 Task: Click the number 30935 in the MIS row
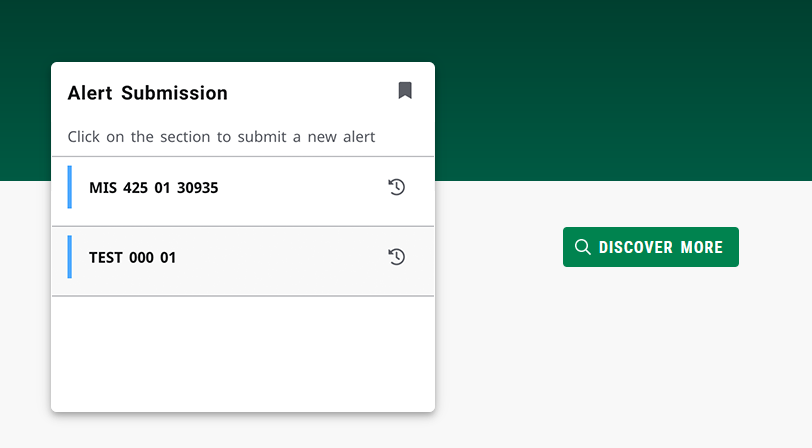click(197, 188)
